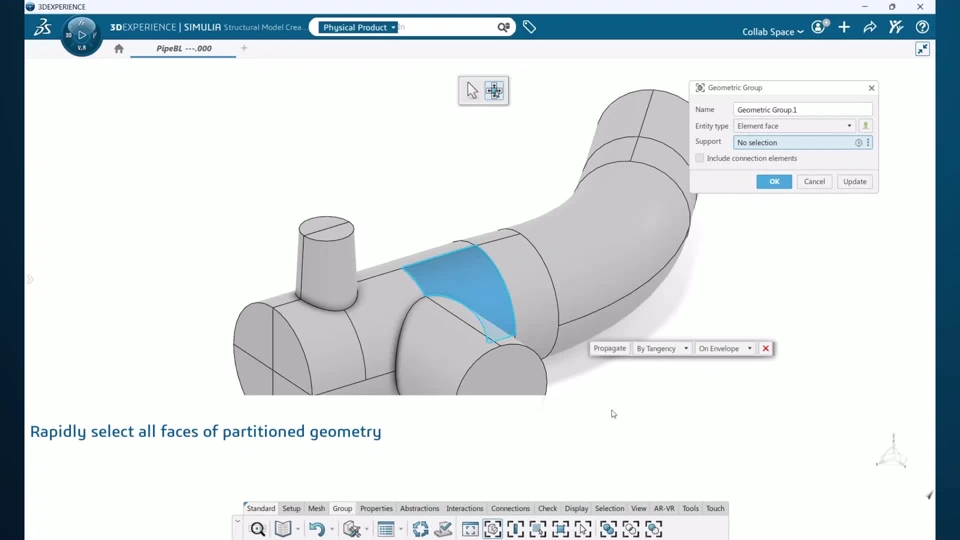Click the Share arrow icon in top bar

click(869, 27)
